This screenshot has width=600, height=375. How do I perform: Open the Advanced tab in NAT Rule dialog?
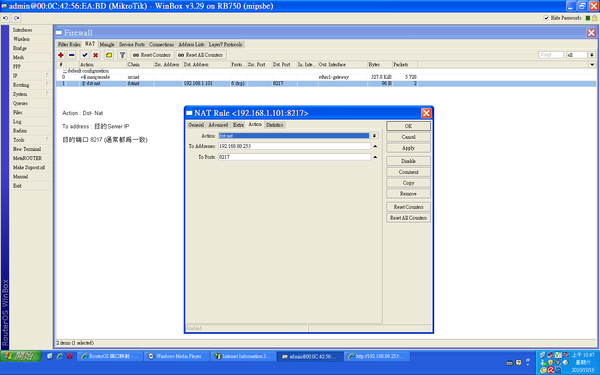click(218, 125)
